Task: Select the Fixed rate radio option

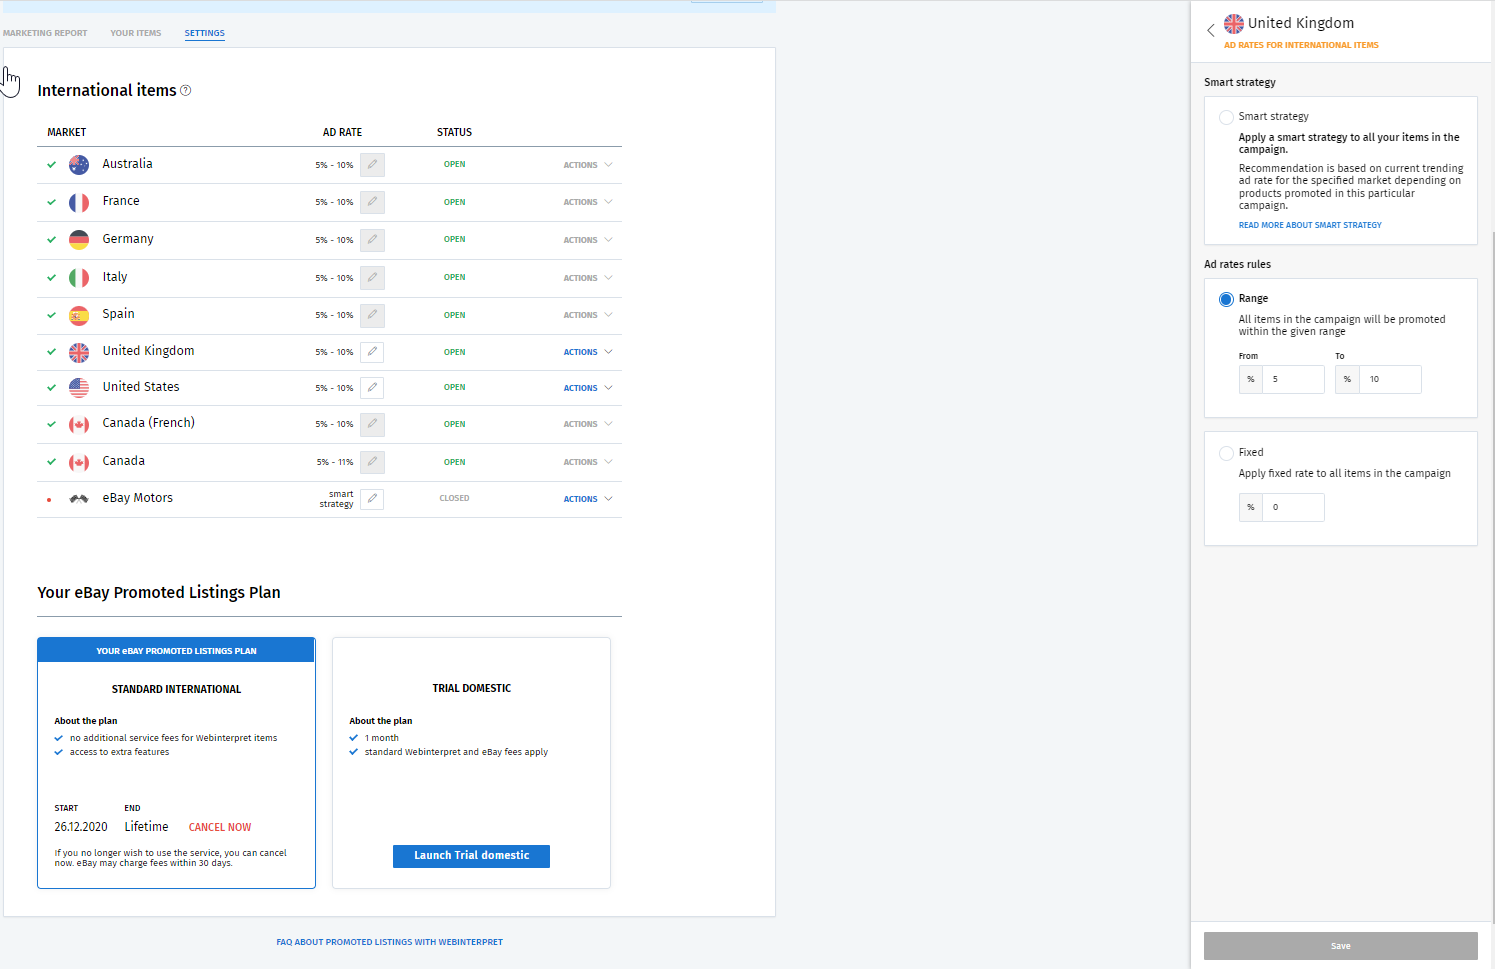Action: (x=1226, y=453)
